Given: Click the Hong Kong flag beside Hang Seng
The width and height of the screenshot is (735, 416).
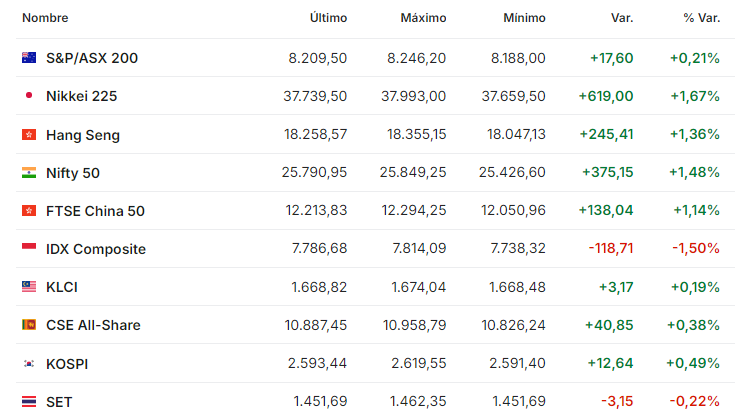Looking at the screenshot, I should 29,135.
